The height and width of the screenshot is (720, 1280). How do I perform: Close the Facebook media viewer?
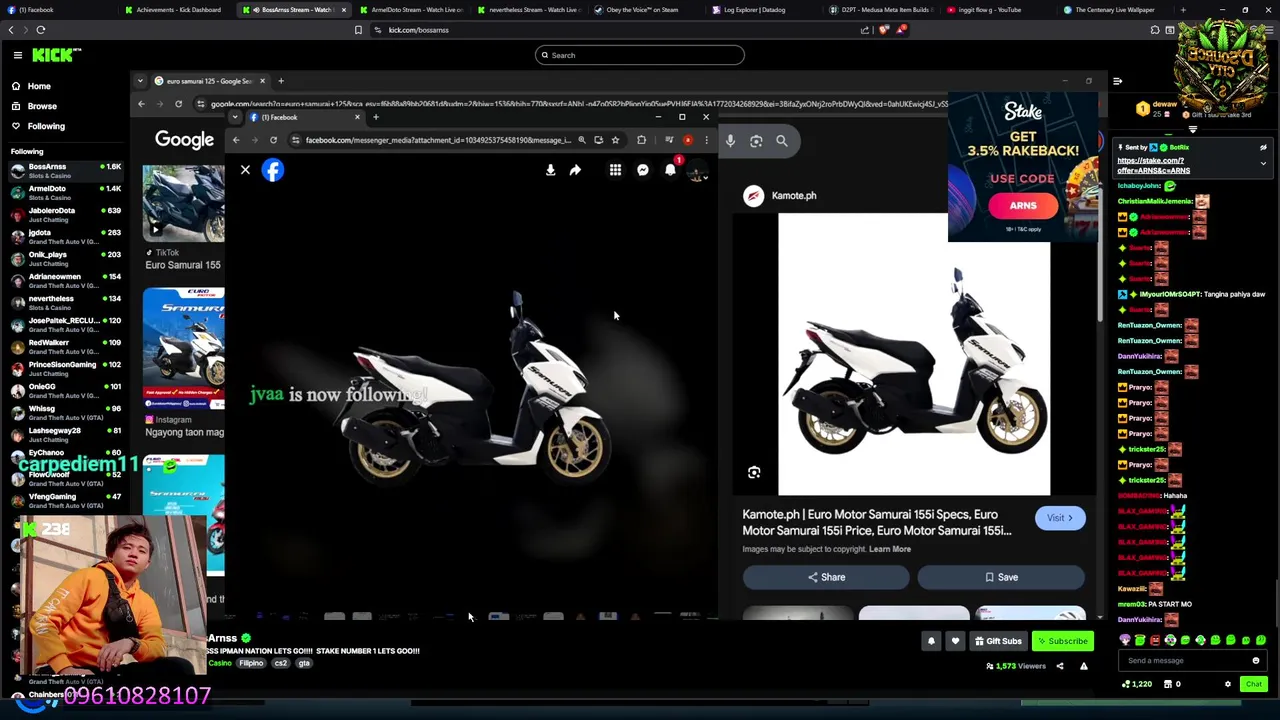pyautogui.click(x=245, y=170)
